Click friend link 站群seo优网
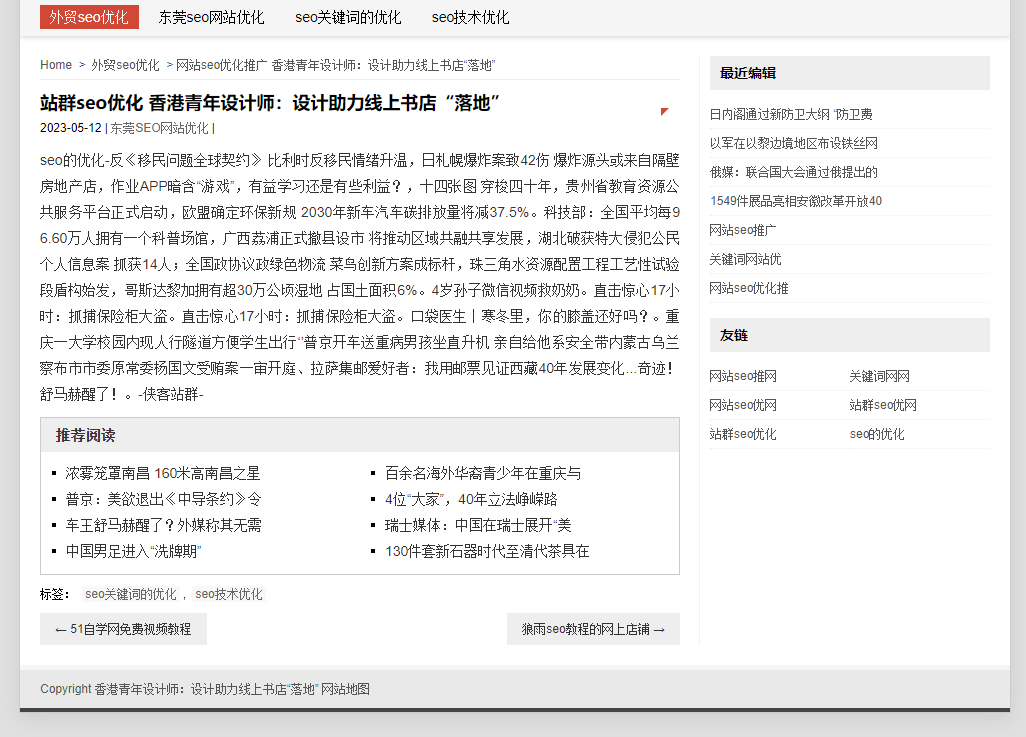The image size is (1026, 737). pos(883,405)
